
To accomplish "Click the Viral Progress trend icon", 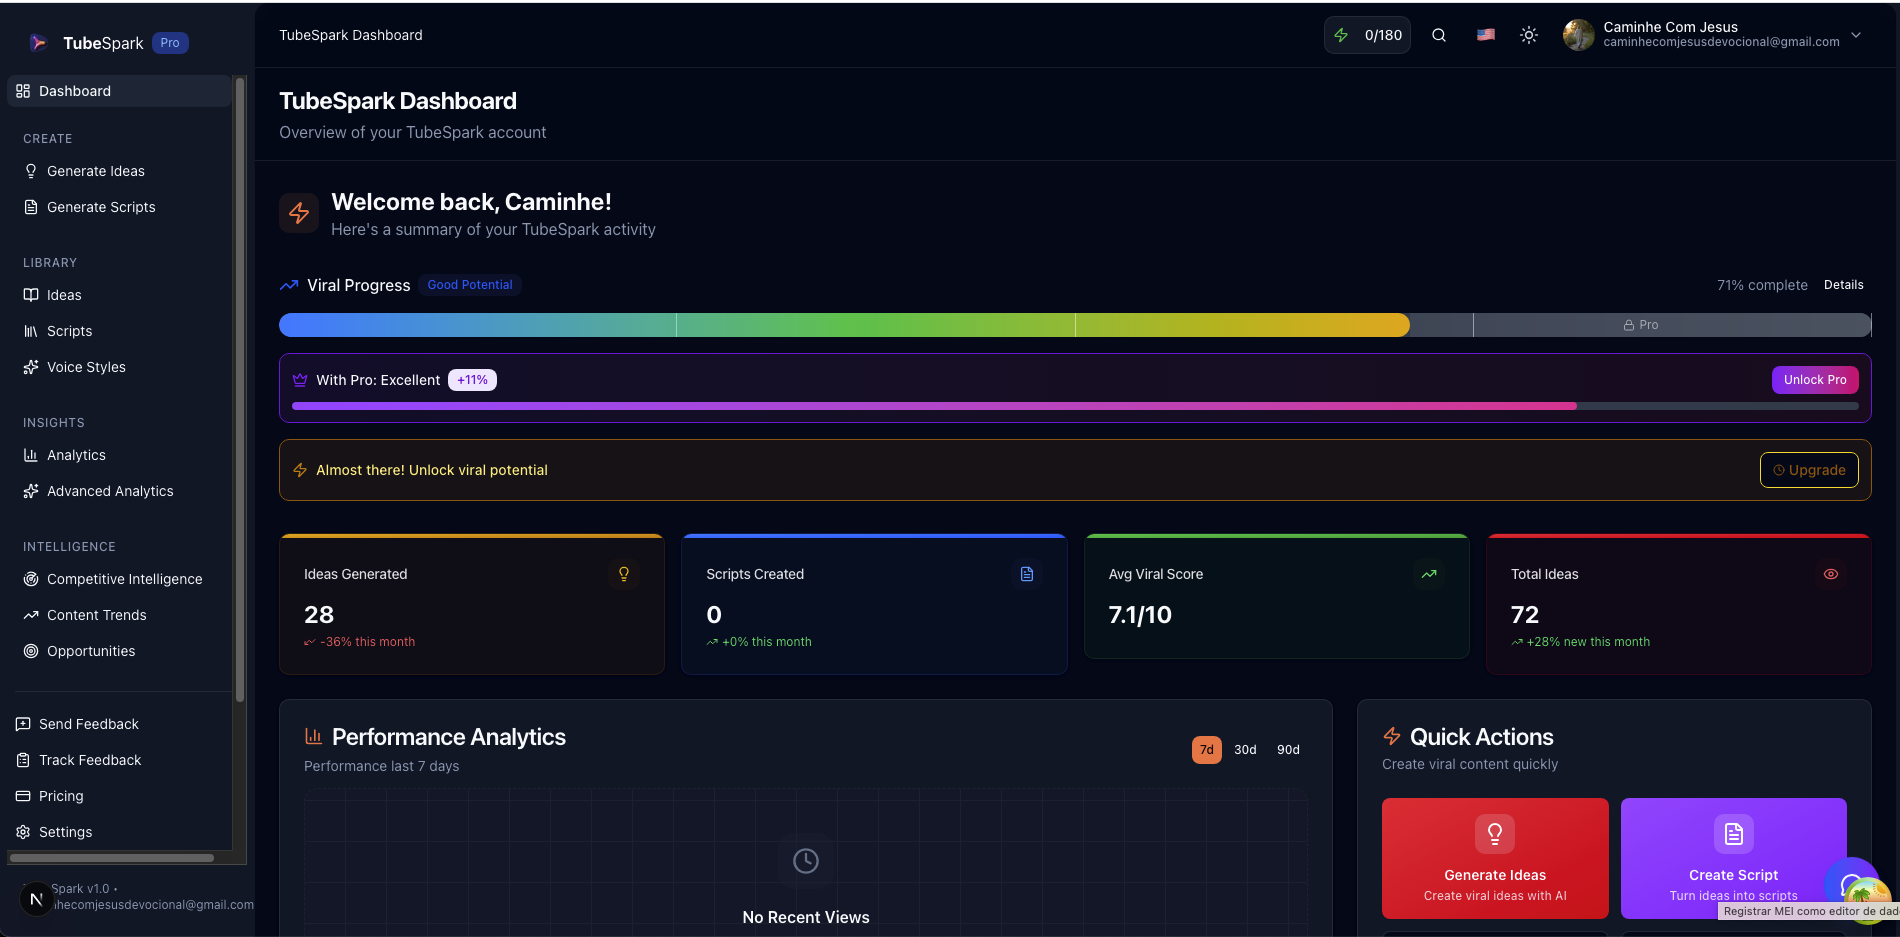I will point(289,285).
